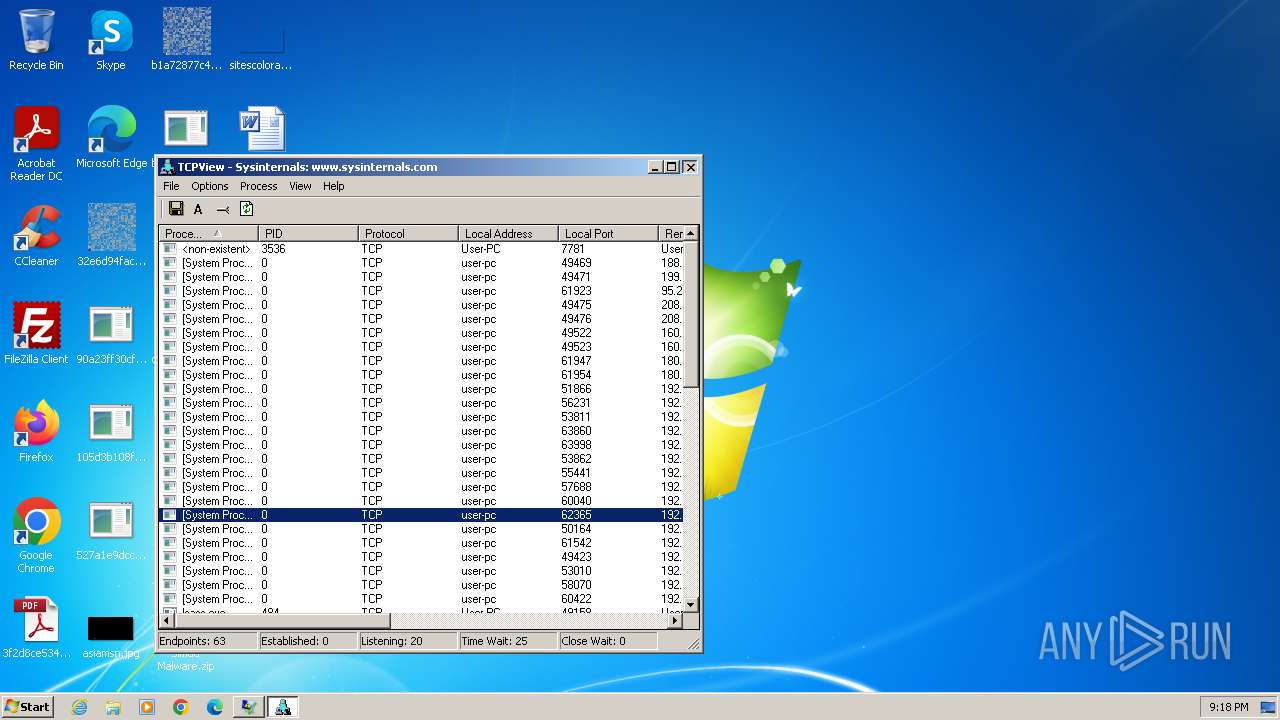Select the row with local port 61954
This screenshot has height=720, width=1280.
click(x=421, y=375)
